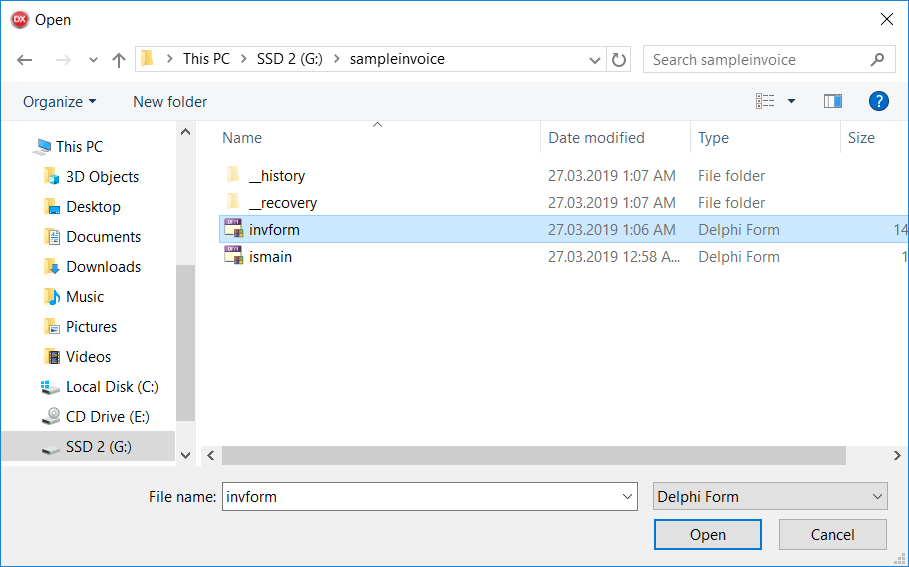
Task: Open view options dropdown arrow
Action: coord(791,101)
